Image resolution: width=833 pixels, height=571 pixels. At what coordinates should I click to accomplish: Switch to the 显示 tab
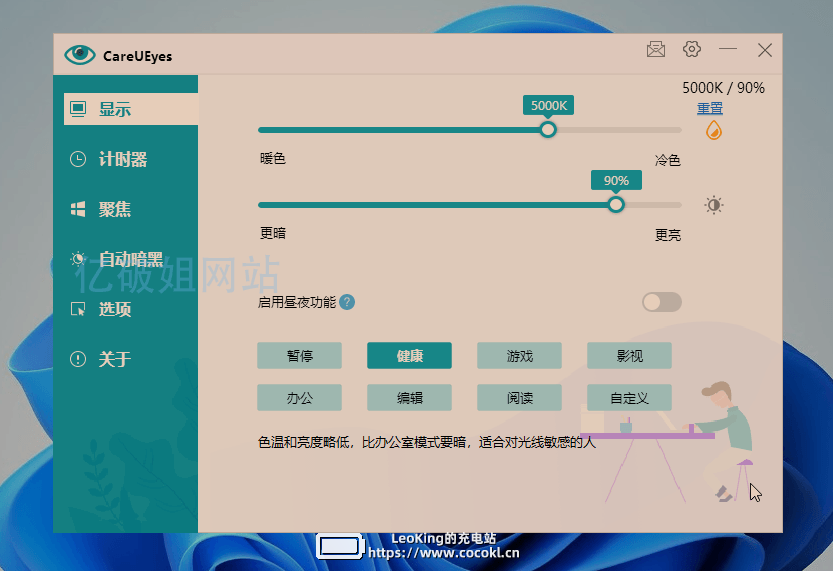[131, 109]
